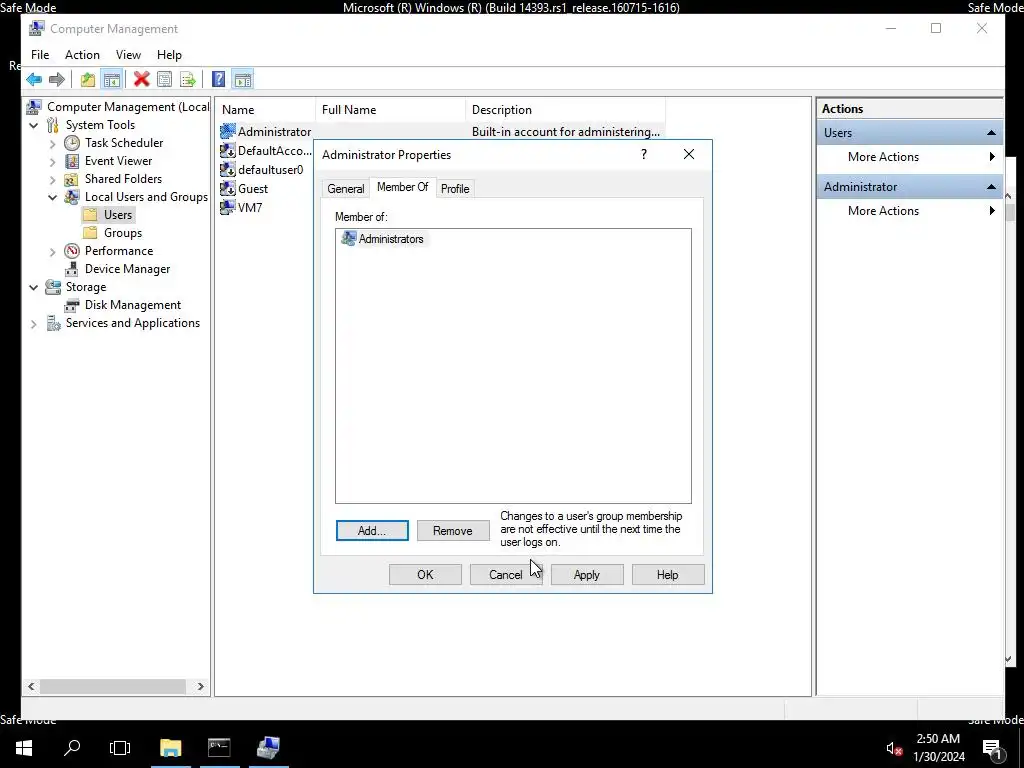Click the Forward arrow toolbar icon

[x=57, y=80]
